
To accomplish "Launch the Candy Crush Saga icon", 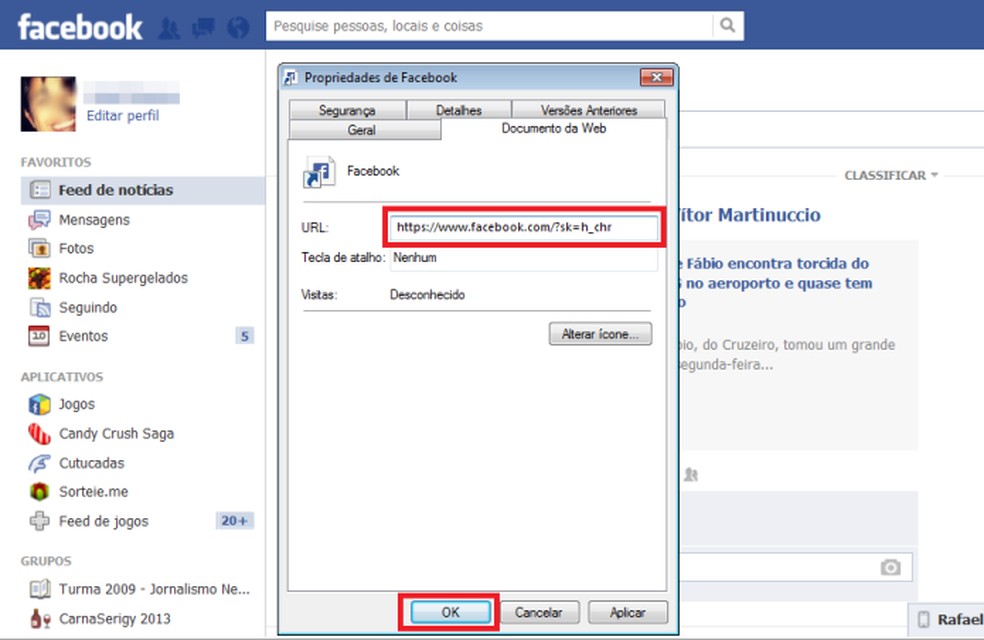I will 39,433.
